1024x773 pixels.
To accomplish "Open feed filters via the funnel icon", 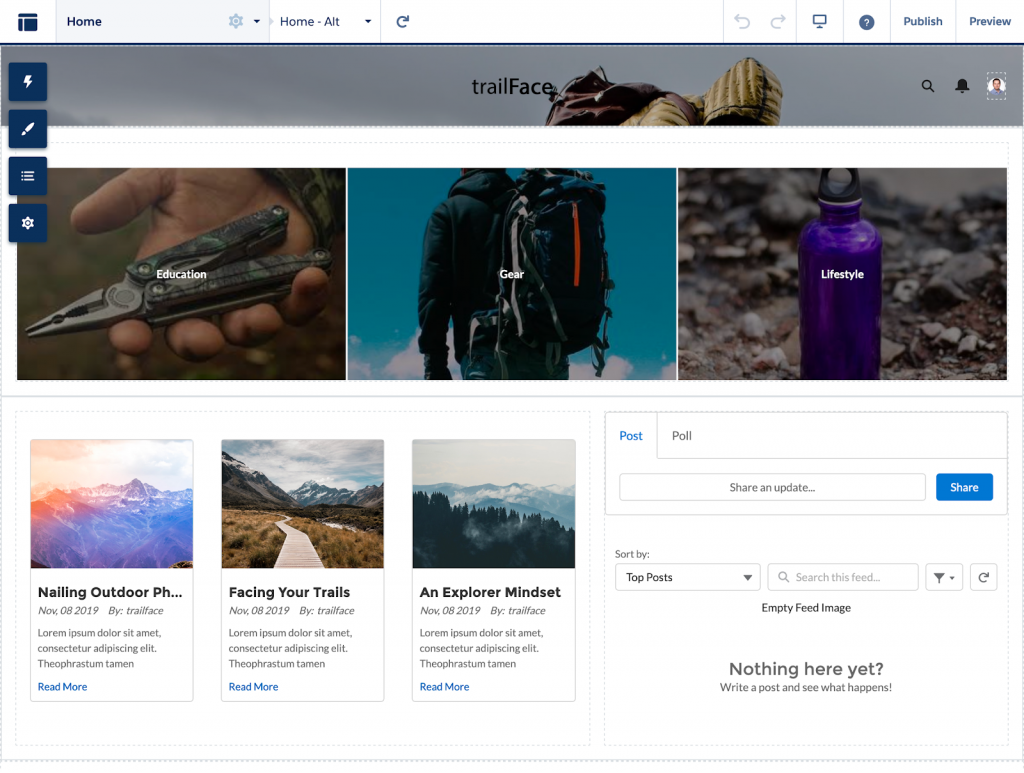I will coord(944,577).
